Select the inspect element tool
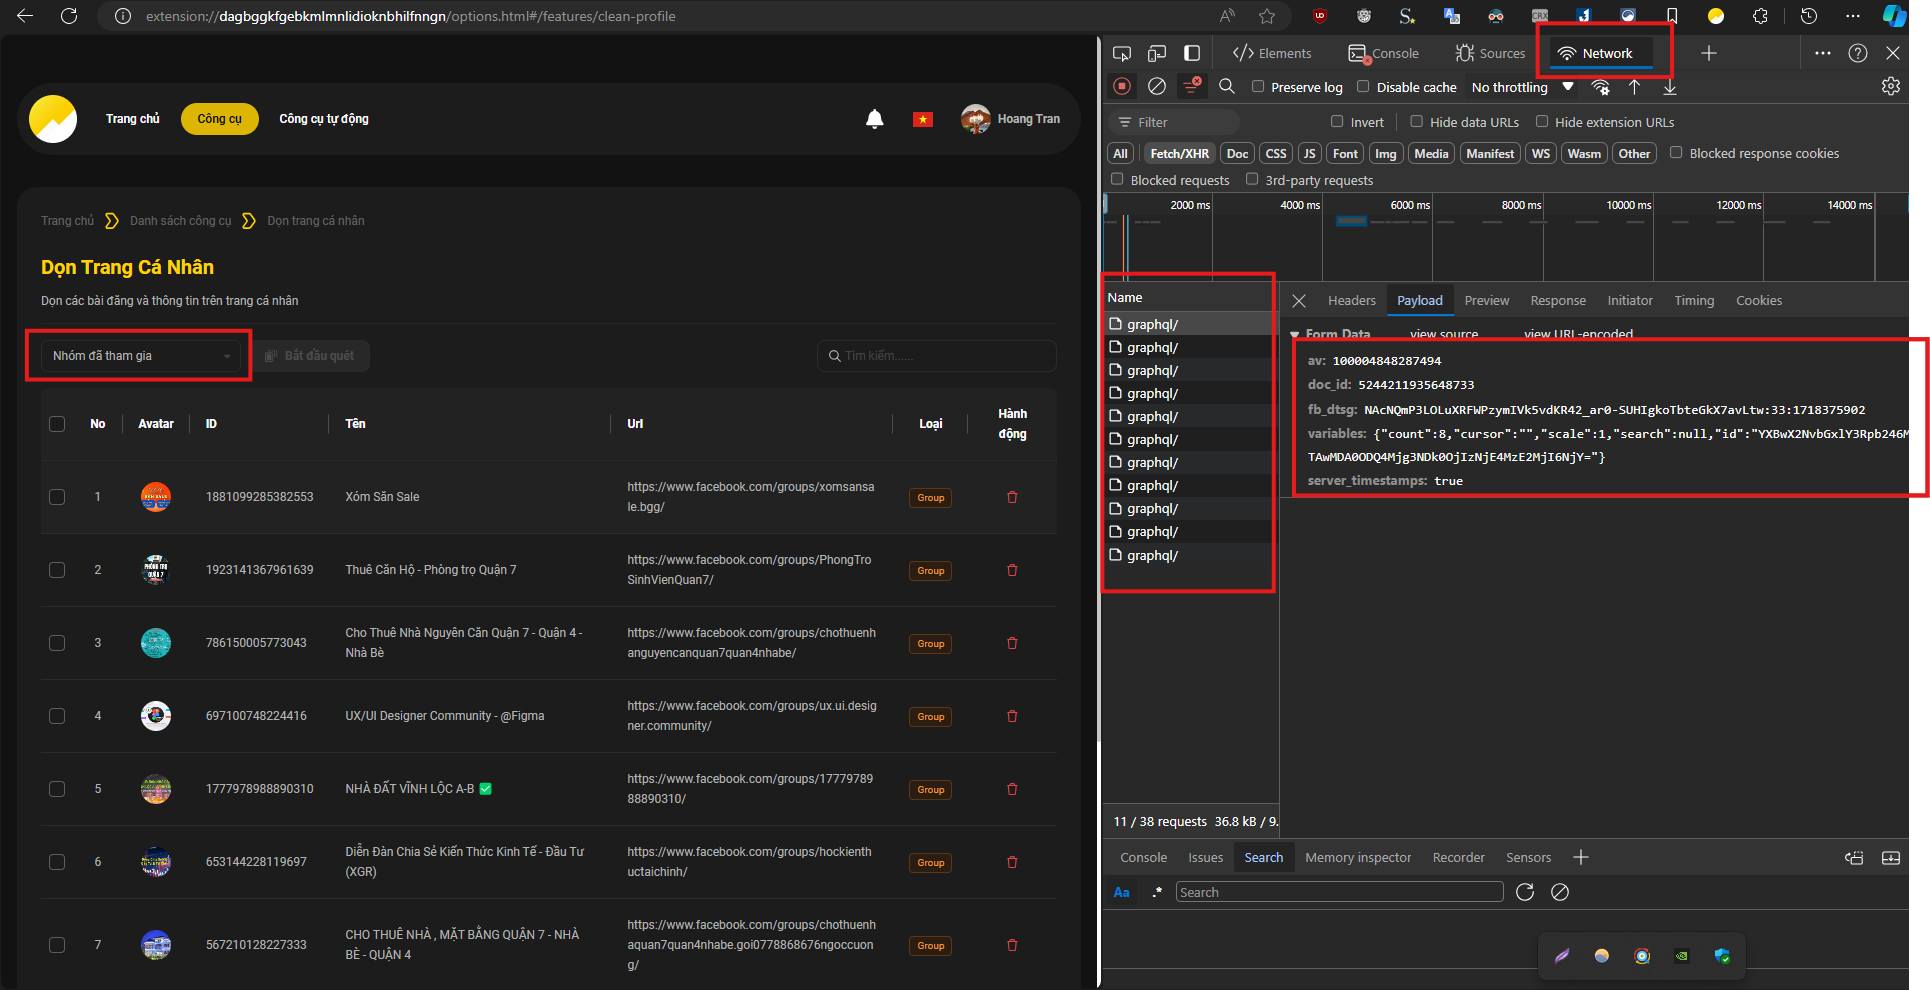This screenshot has width=1930, height=990. point(1122,53)
